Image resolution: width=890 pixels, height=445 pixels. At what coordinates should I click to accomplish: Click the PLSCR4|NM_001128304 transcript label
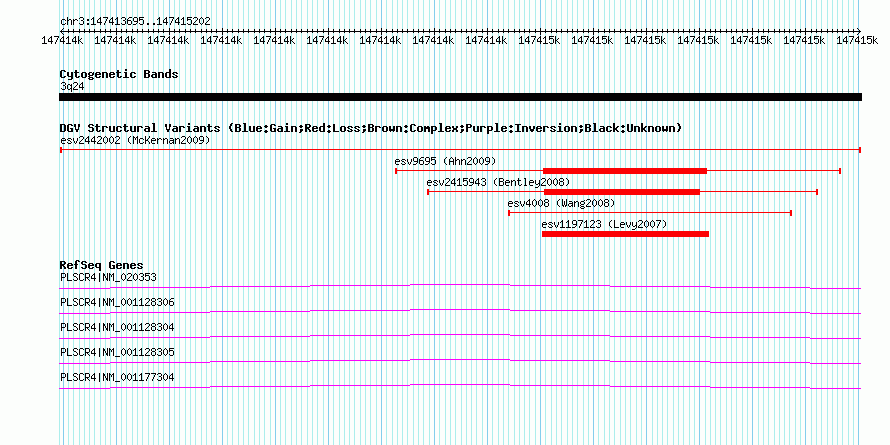click(x=117, y=327)
